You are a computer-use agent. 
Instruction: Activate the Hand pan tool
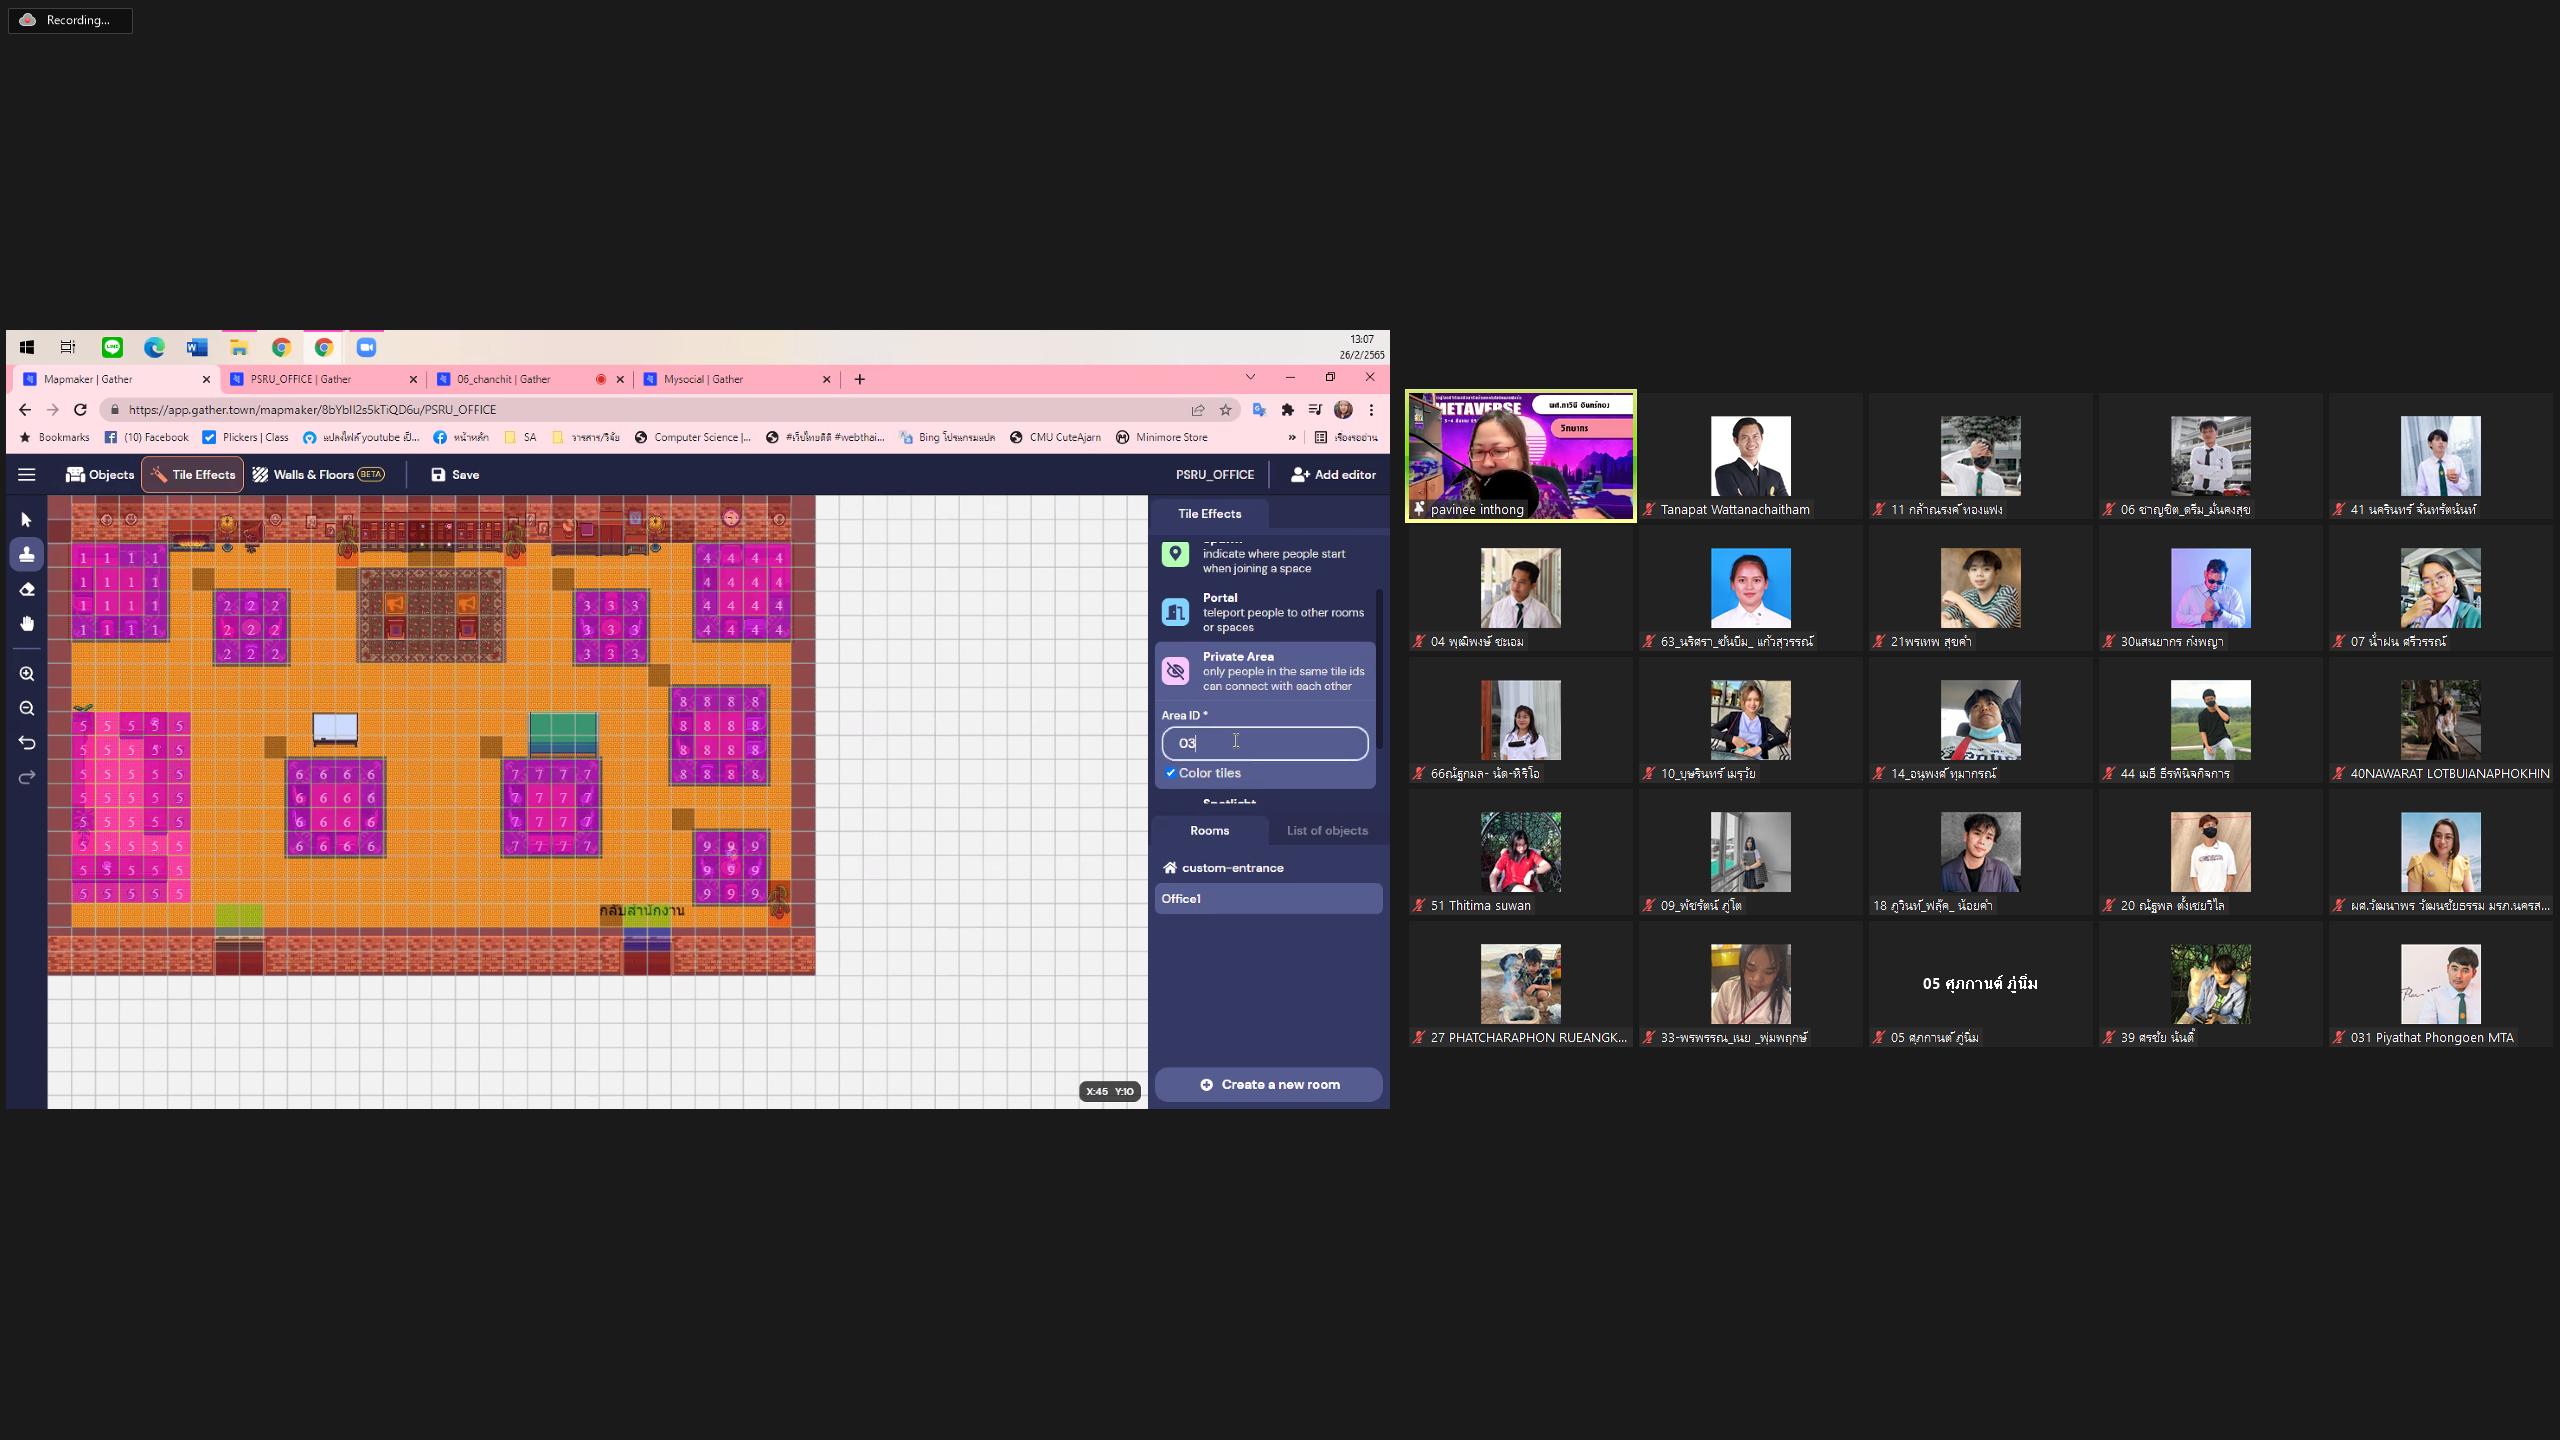[x=27, y=624]
